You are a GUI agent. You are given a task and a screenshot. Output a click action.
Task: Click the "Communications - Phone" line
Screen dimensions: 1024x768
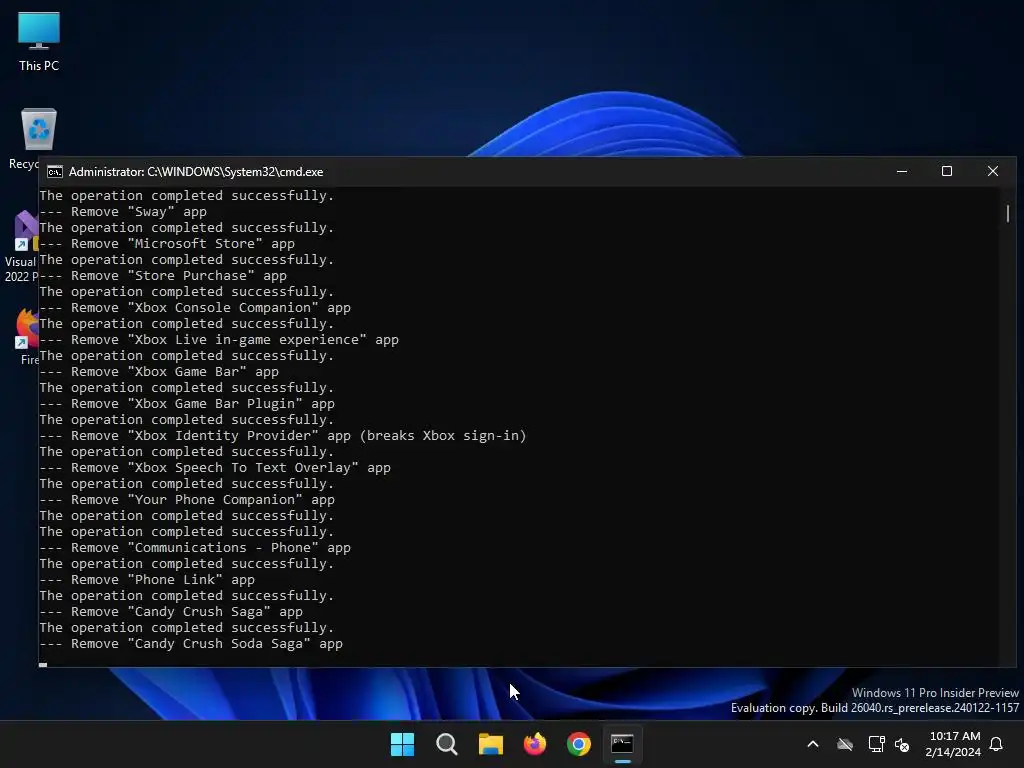(x=195, y=548)
